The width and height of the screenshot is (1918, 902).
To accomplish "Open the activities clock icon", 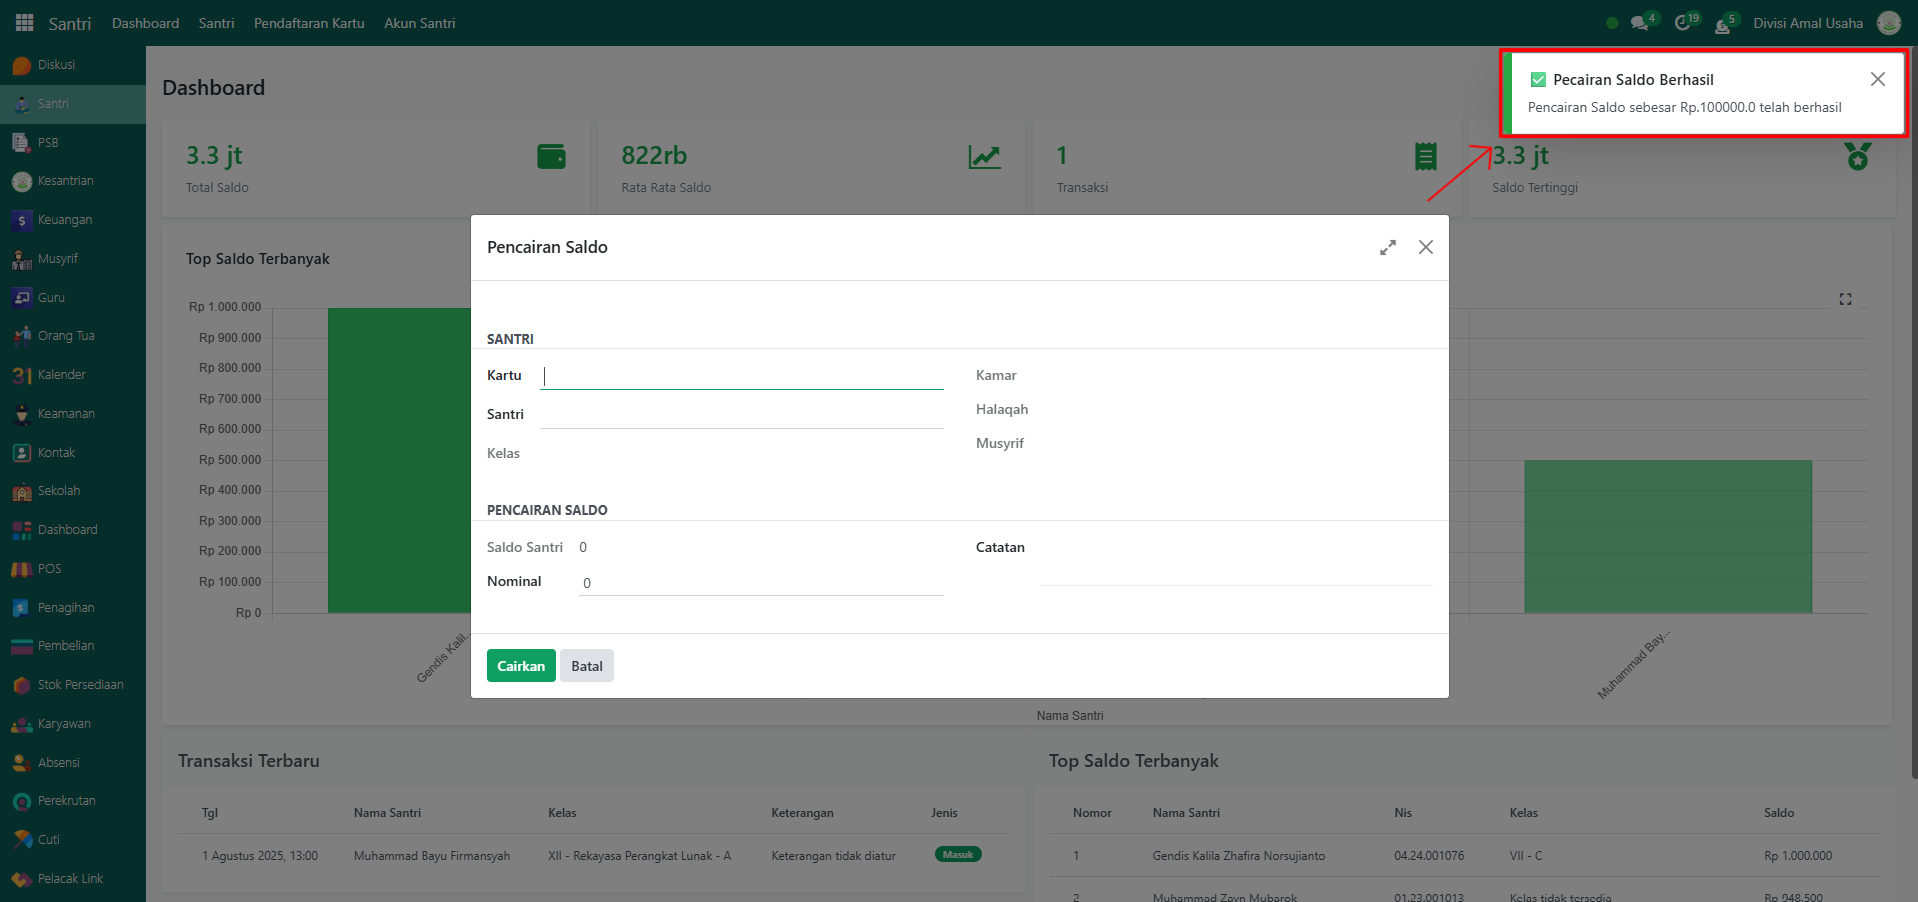I will click(1683, 23).
